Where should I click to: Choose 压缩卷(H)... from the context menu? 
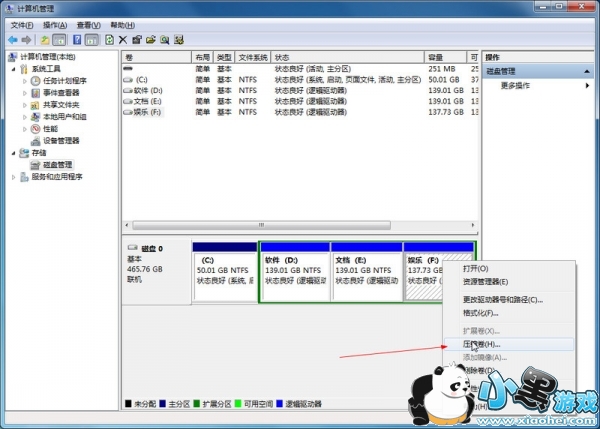click(485, 344)
